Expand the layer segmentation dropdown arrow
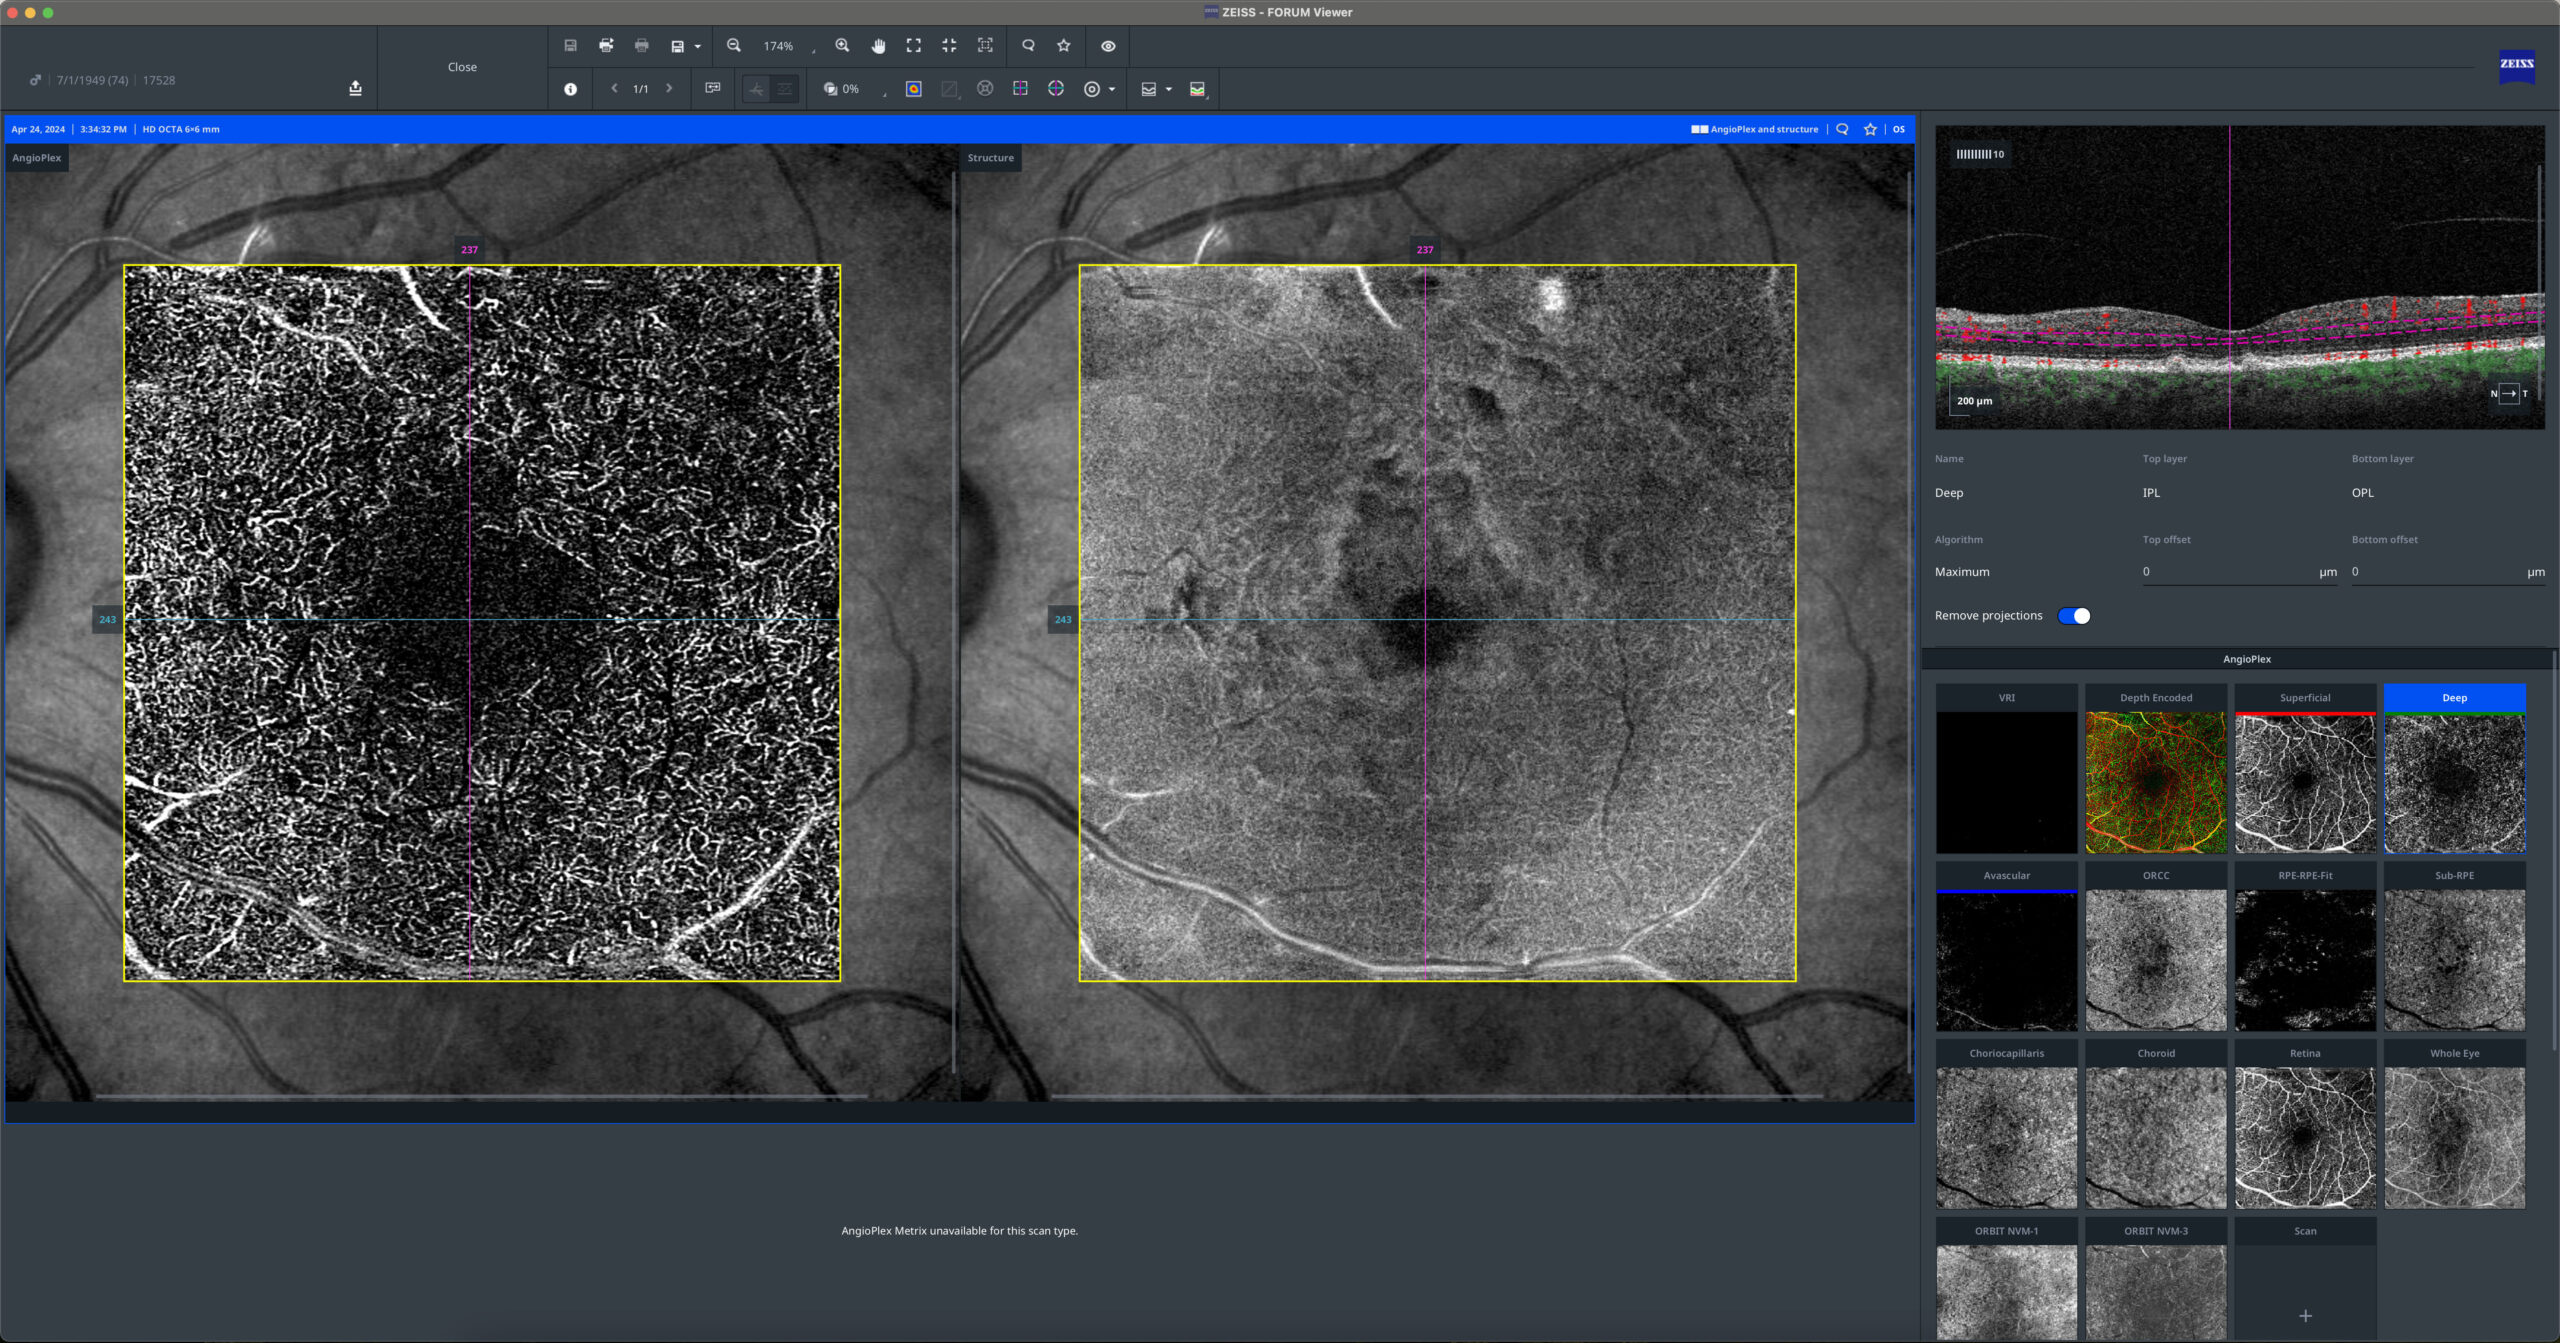This screenshot has width=2560, height=1343. pos(1168,90)
